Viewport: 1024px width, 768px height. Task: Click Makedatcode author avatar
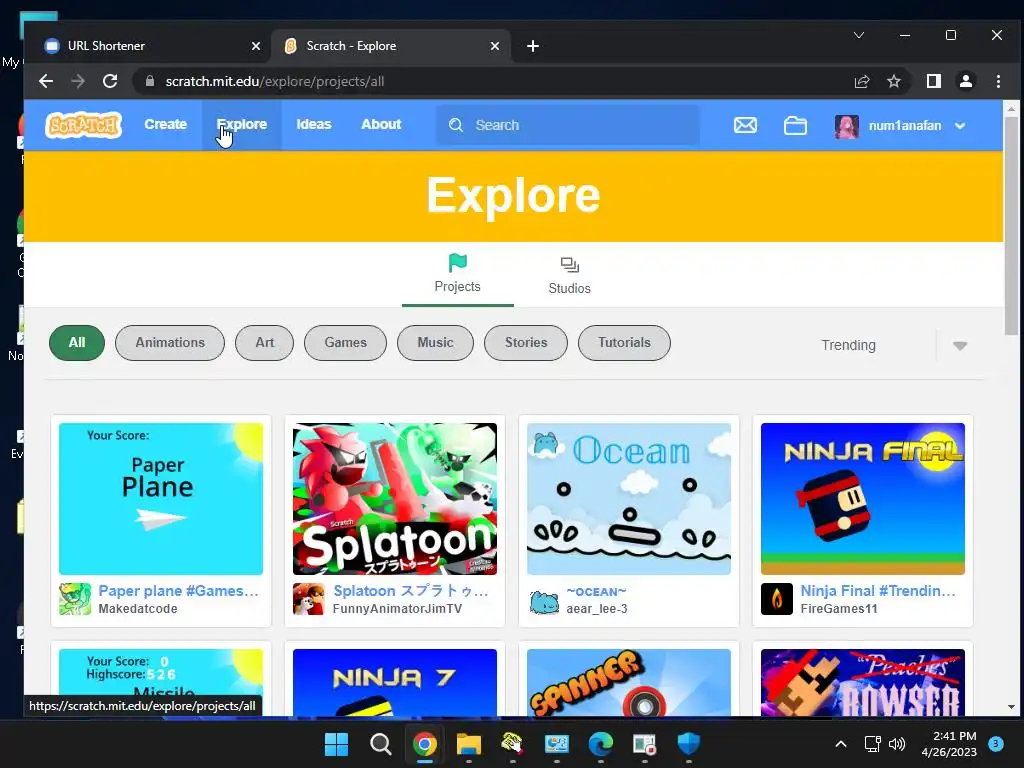pos(74,599)
